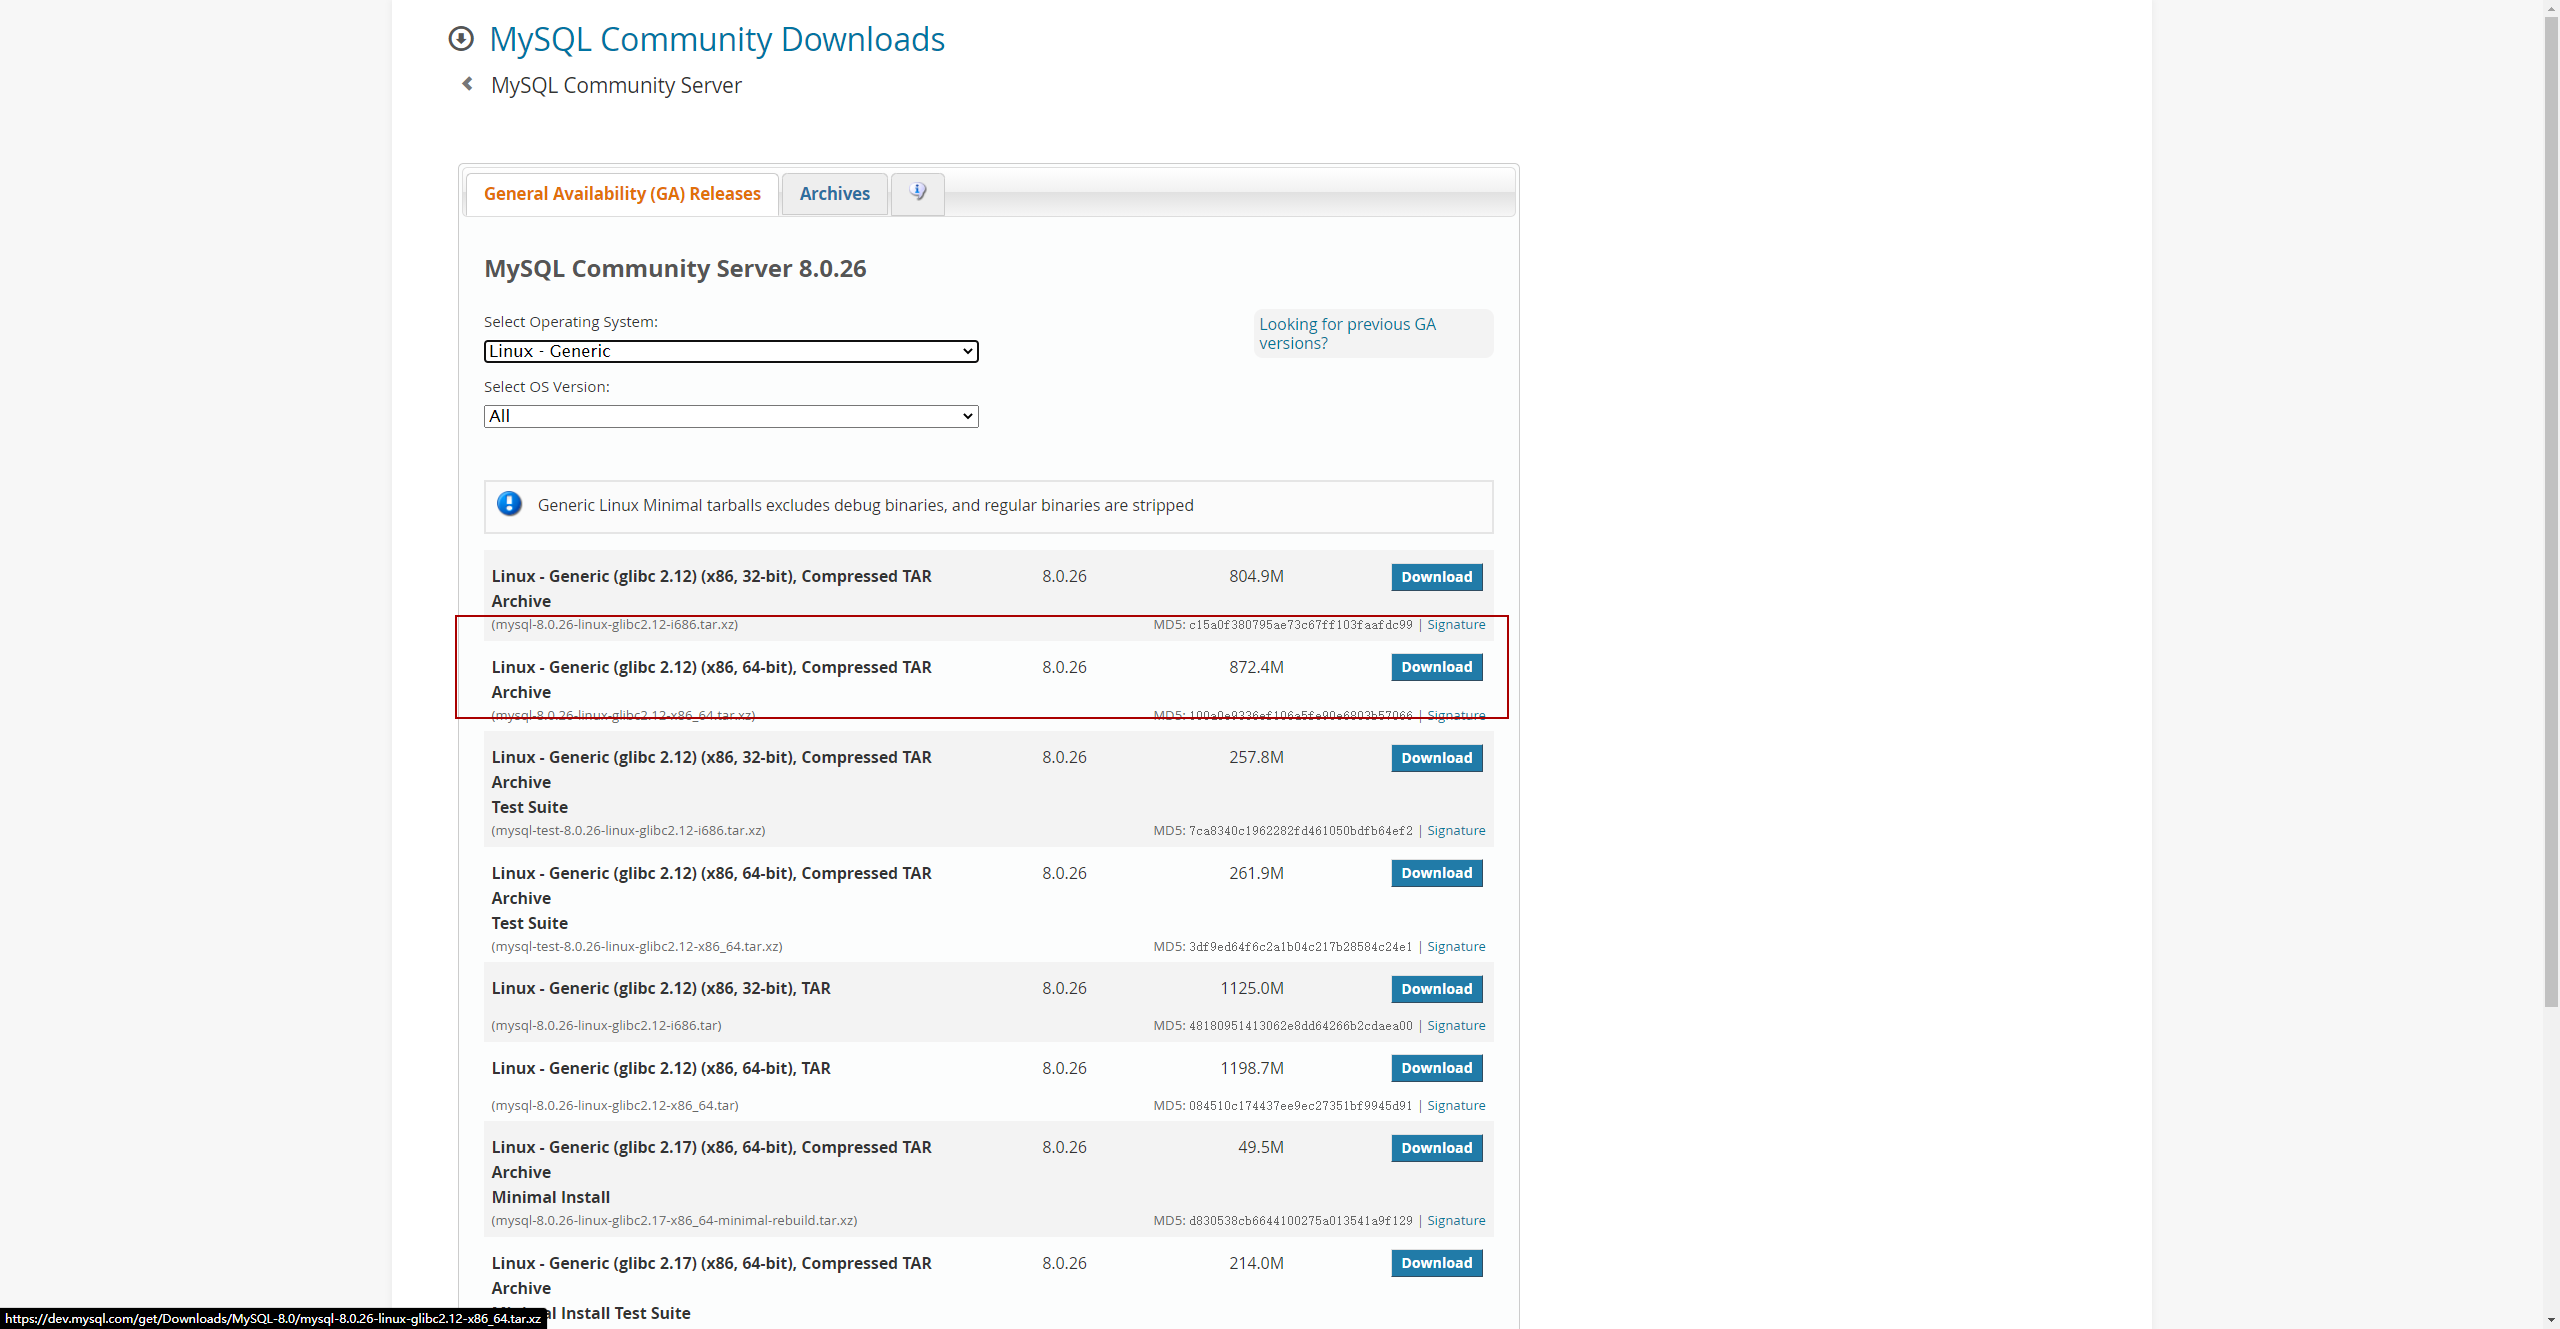Open the information icon tab
The image size is (2560, 1329).
click(917, 192)
